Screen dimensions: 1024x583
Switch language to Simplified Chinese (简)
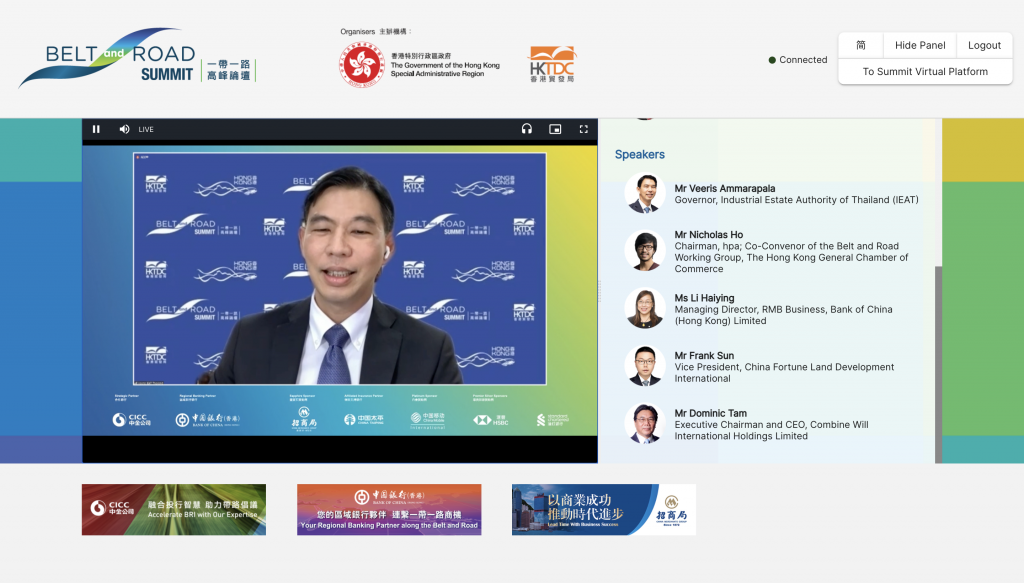(x=861, y=45)
